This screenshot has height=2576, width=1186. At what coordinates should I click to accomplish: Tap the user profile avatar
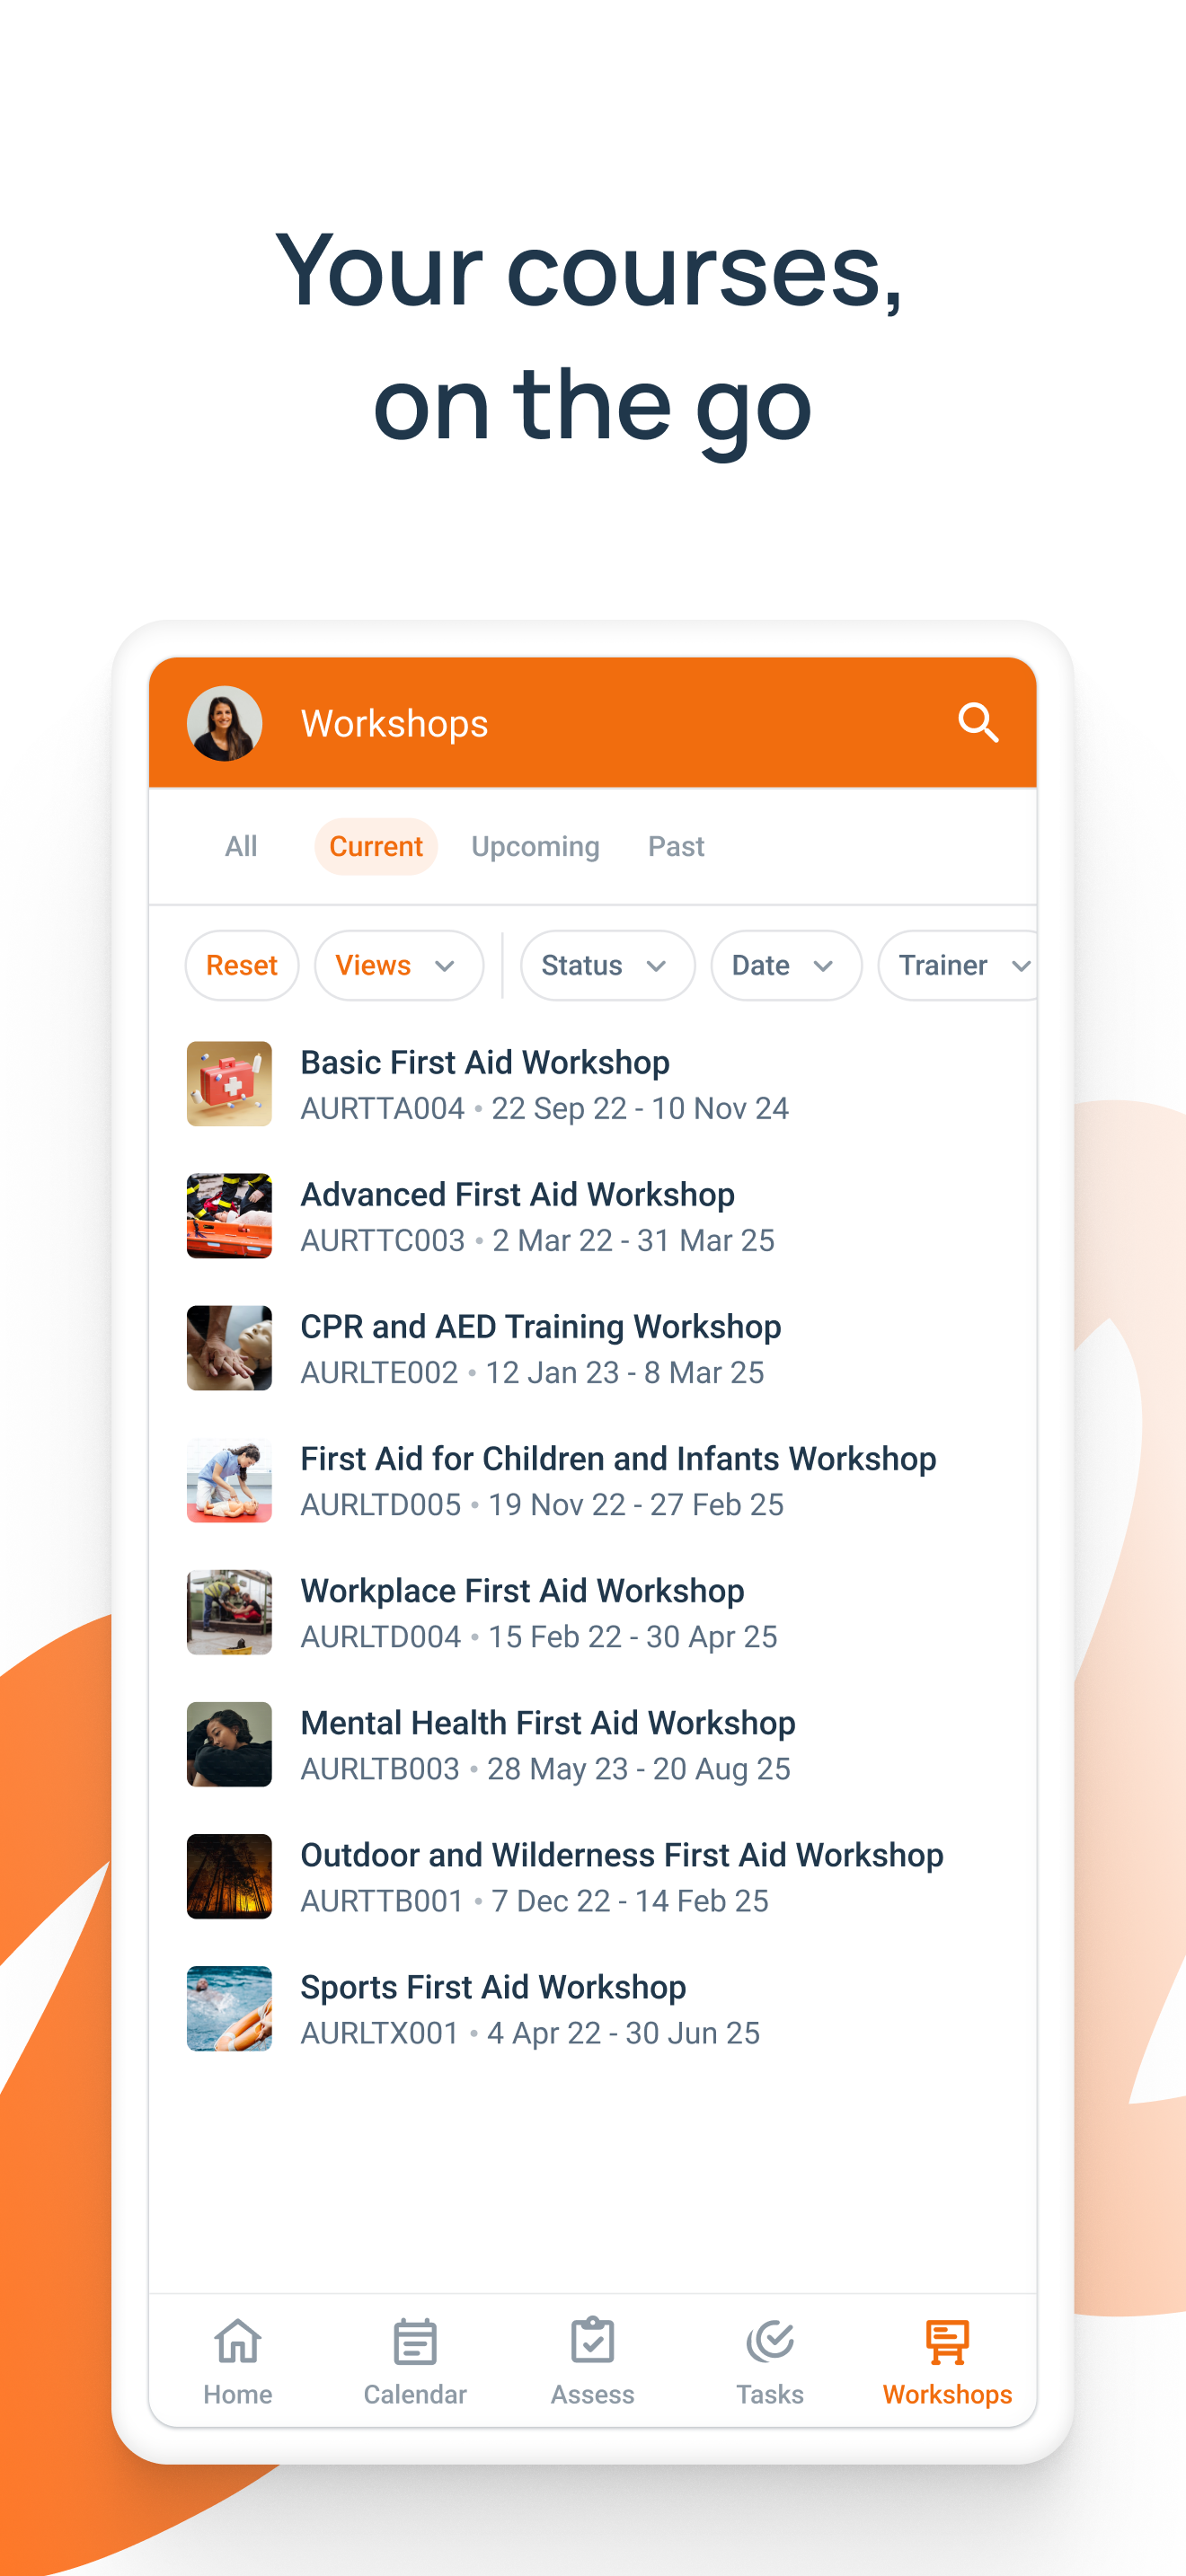click(225, 723)
